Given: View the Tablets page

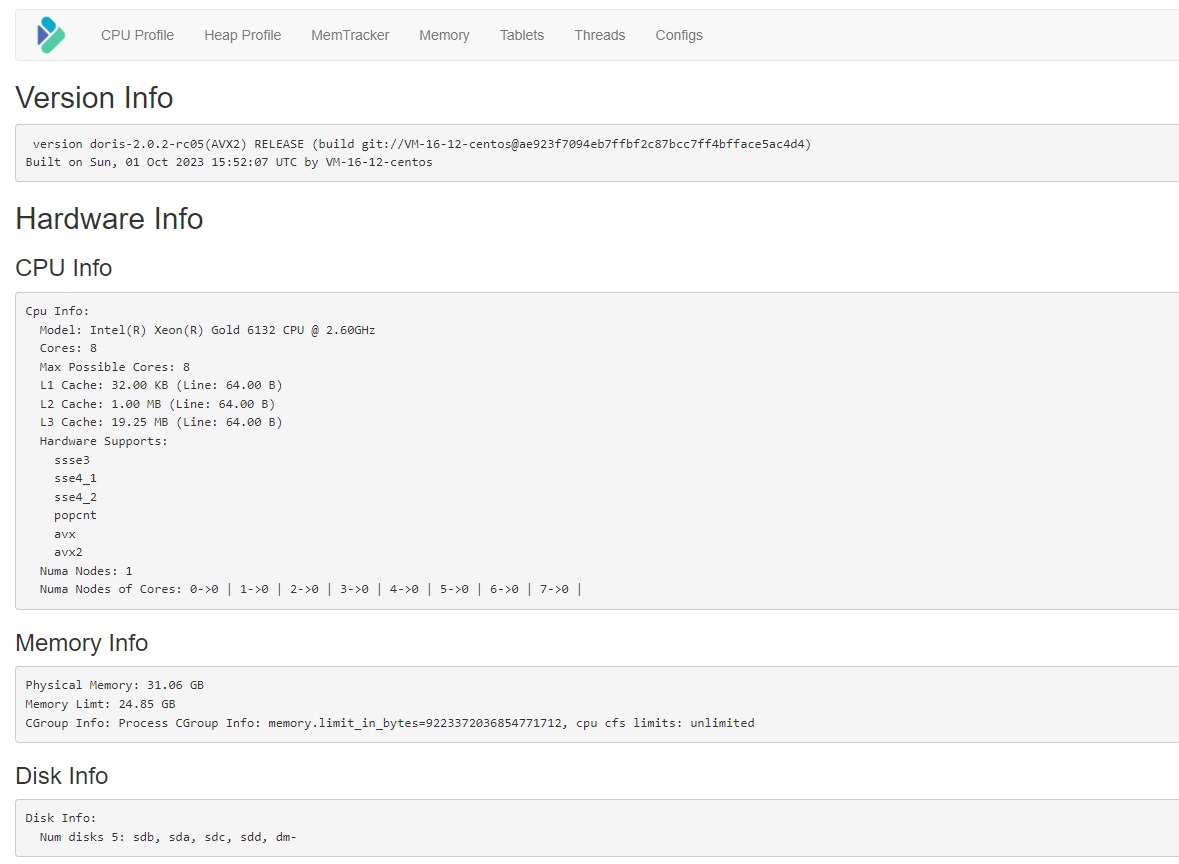Looking at the screenshot, I should (x=522, y=35).
